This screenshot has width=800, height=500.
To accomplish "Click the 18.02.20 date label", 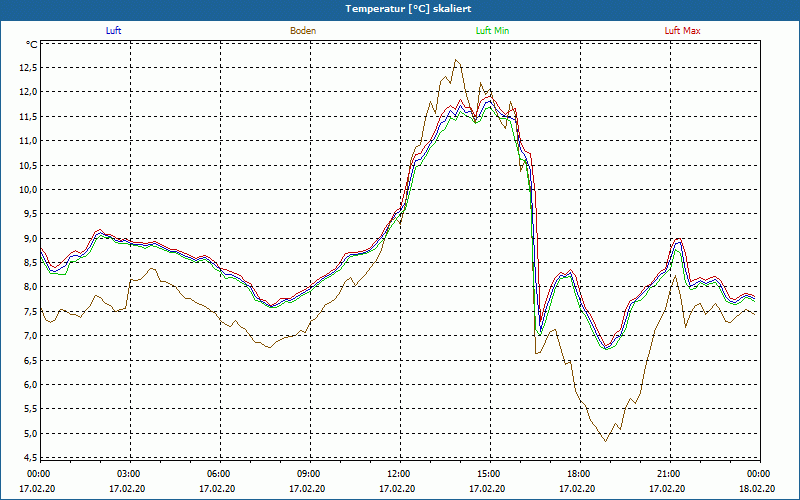I will click(757, 488).
